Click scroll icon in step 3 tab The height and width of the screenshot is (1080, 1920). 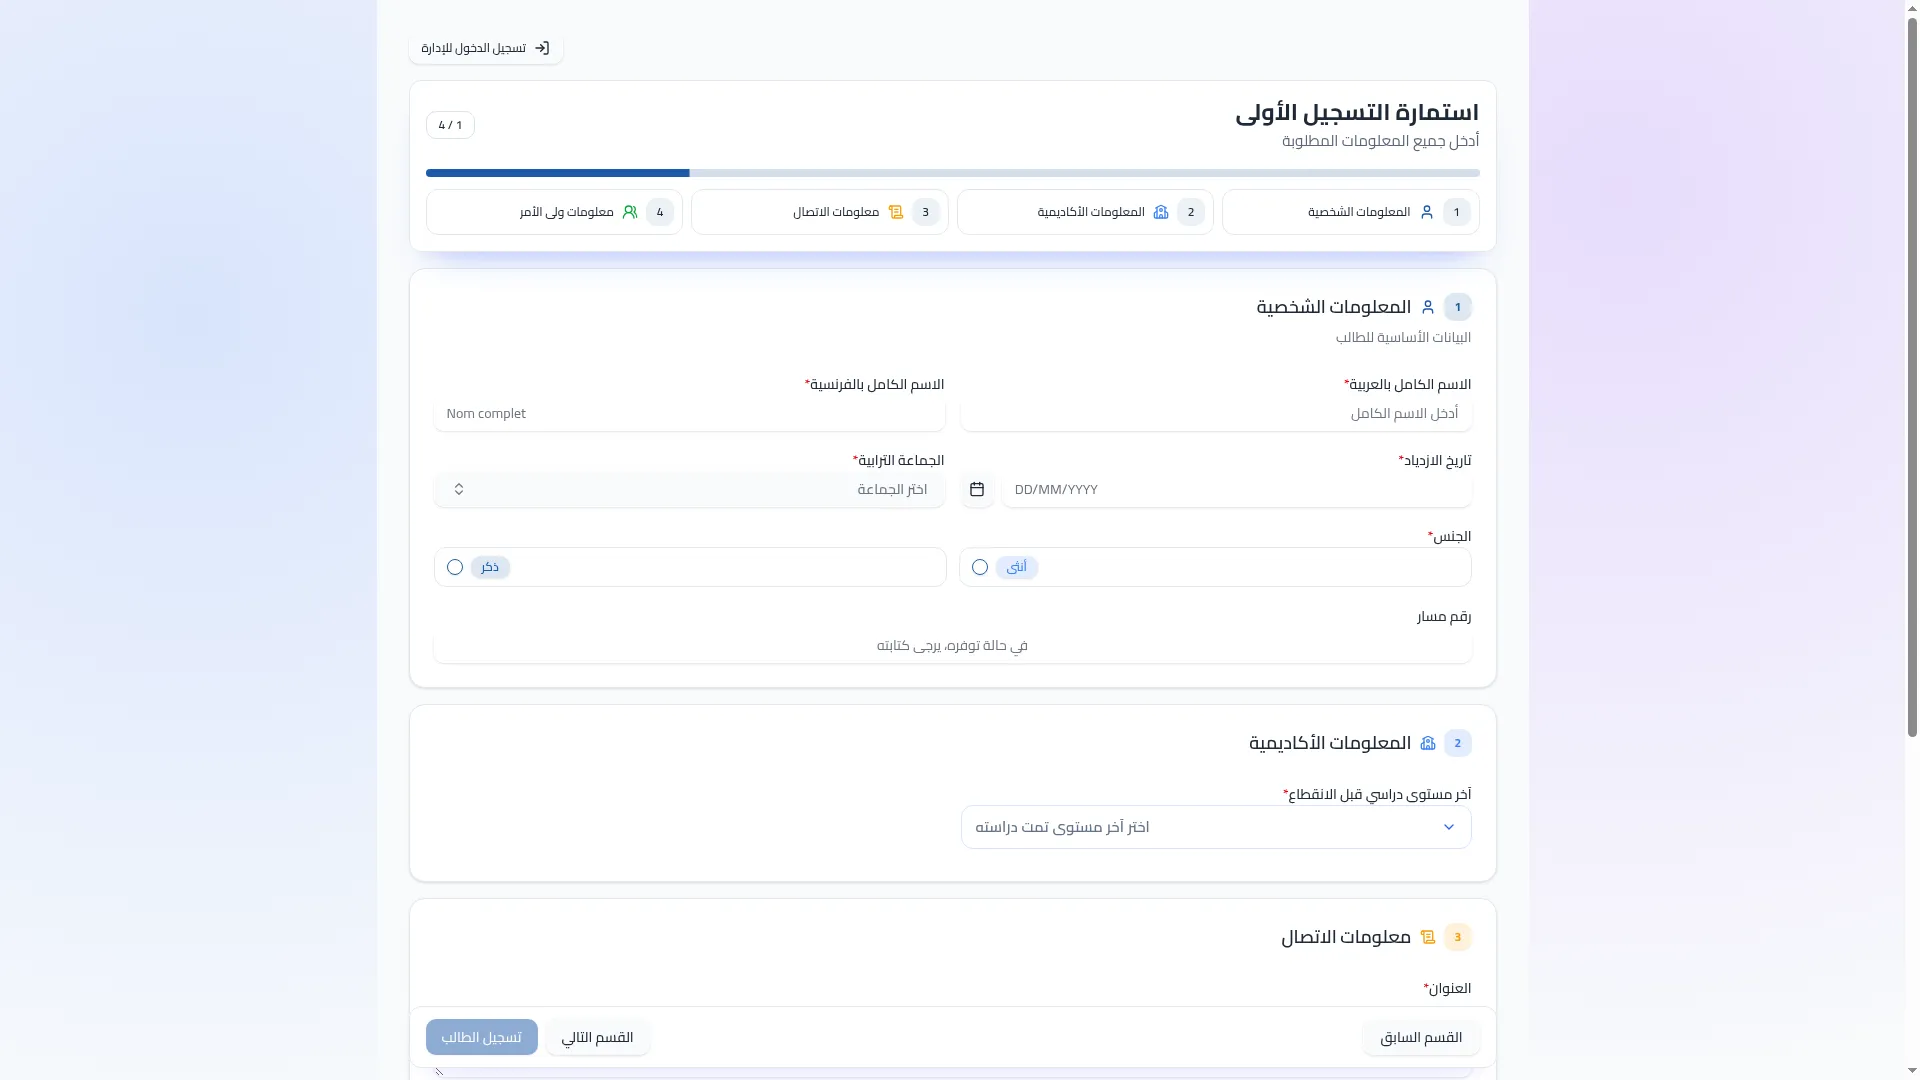click(896, 212)
